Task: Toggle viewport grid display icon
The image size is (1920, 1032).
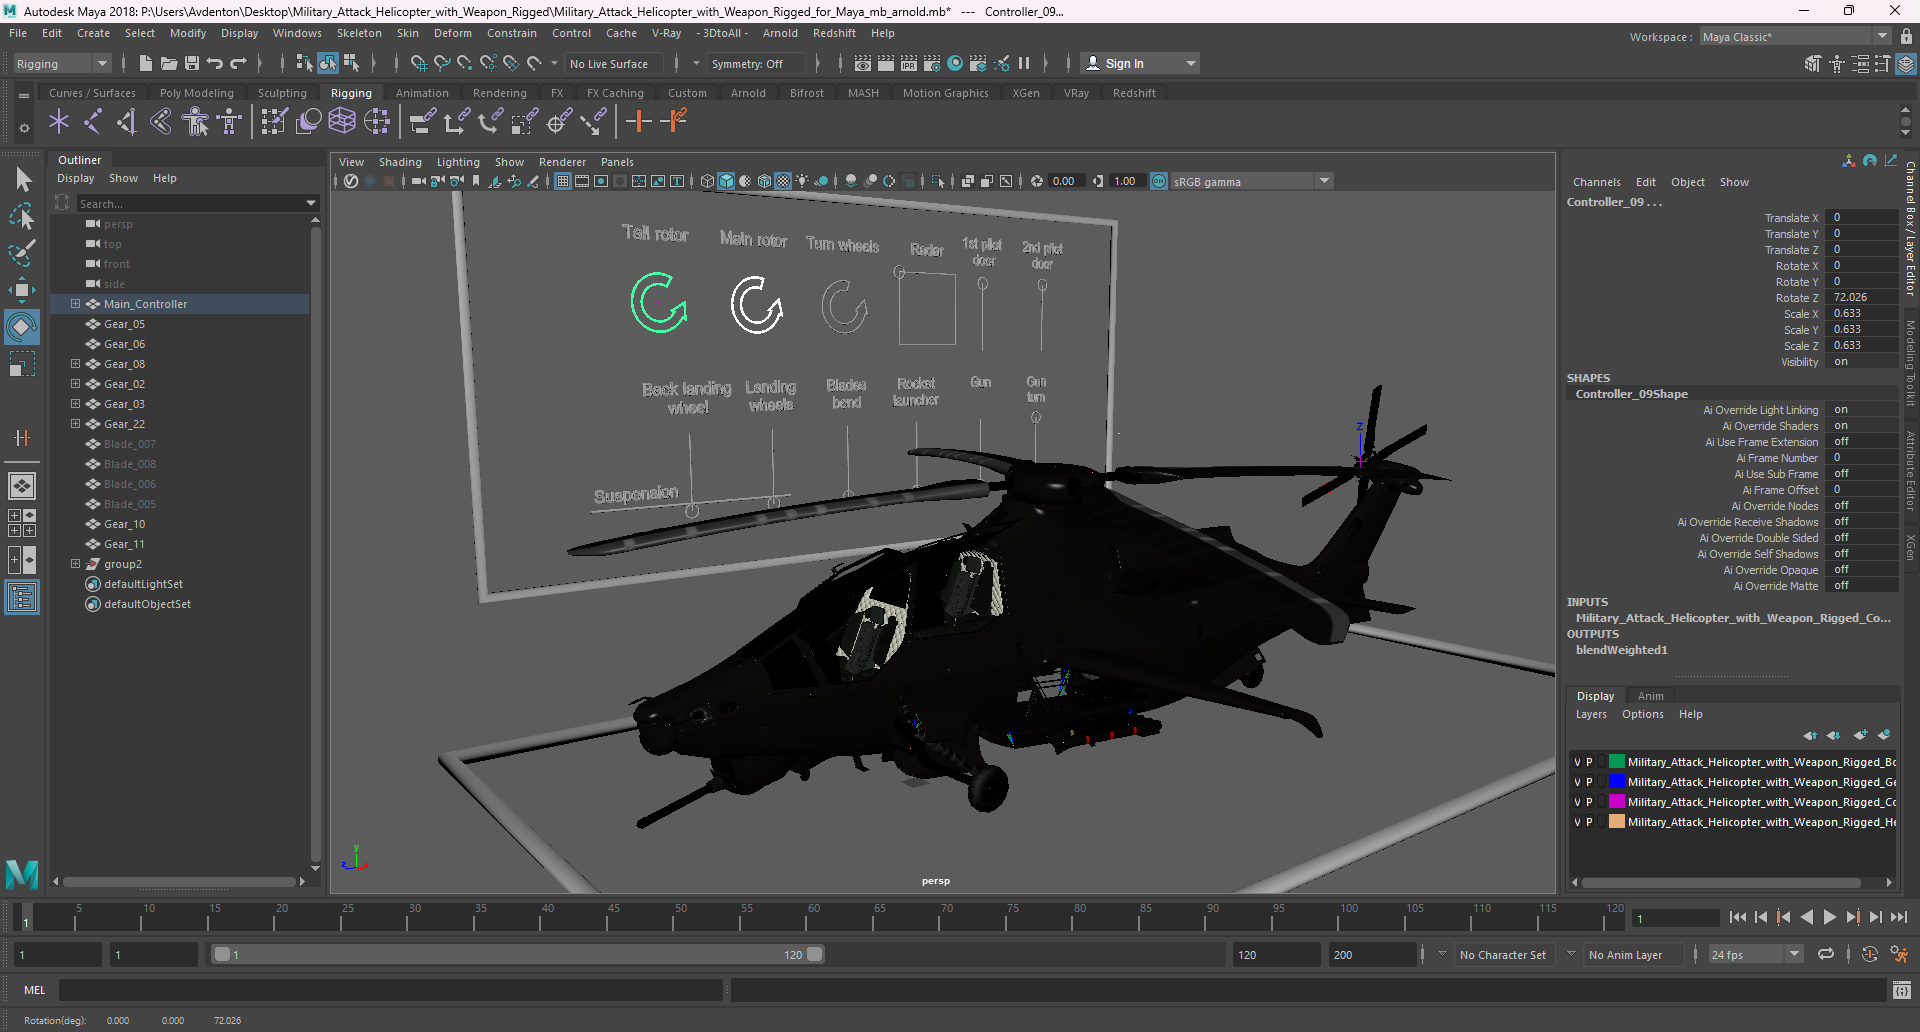Action: [563, 181]
